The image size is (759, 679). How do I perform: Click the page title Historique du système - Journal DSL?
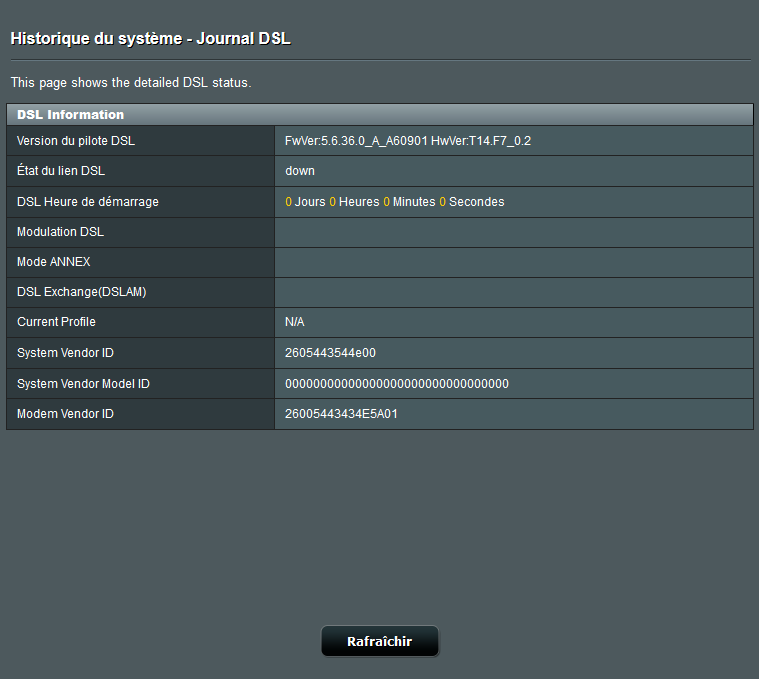[x=150, y=39]
